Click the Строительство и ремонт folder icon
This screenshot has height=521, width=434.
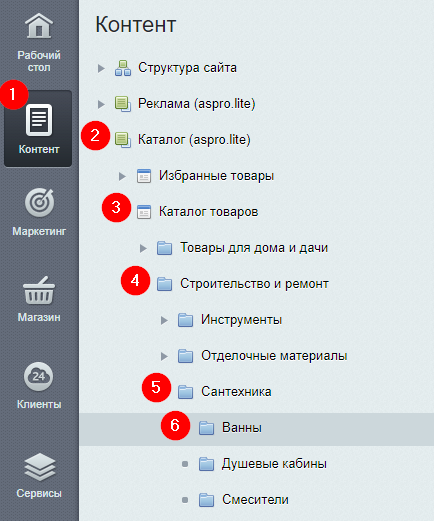[x=165, y=284]
